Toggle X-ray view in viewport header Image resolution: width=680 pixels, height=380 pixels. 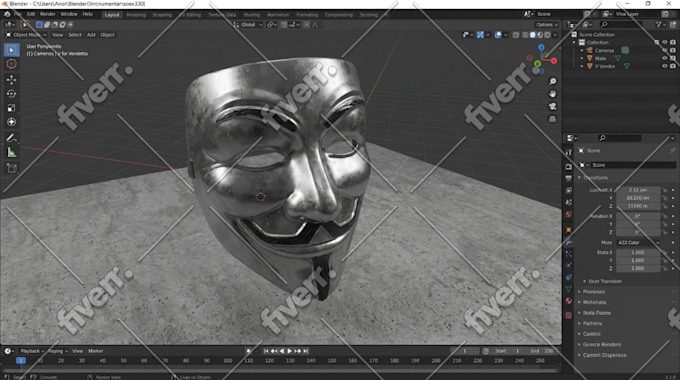(515, 35)
